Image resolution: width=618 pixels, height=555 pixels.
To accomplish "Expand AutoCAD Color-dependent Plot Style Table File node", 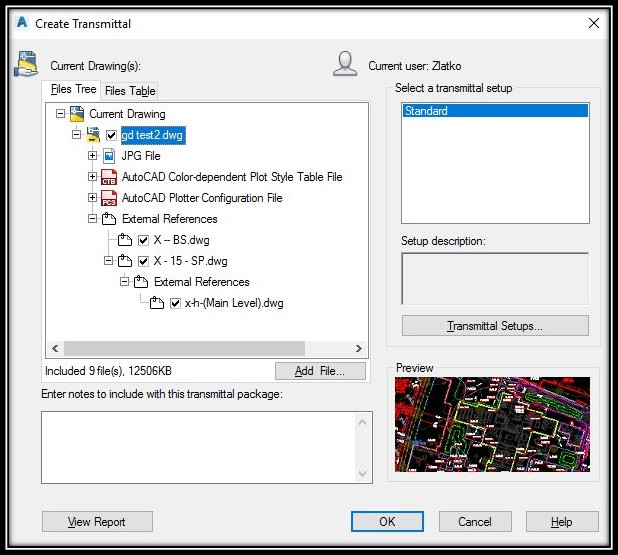I will (92, 176).
